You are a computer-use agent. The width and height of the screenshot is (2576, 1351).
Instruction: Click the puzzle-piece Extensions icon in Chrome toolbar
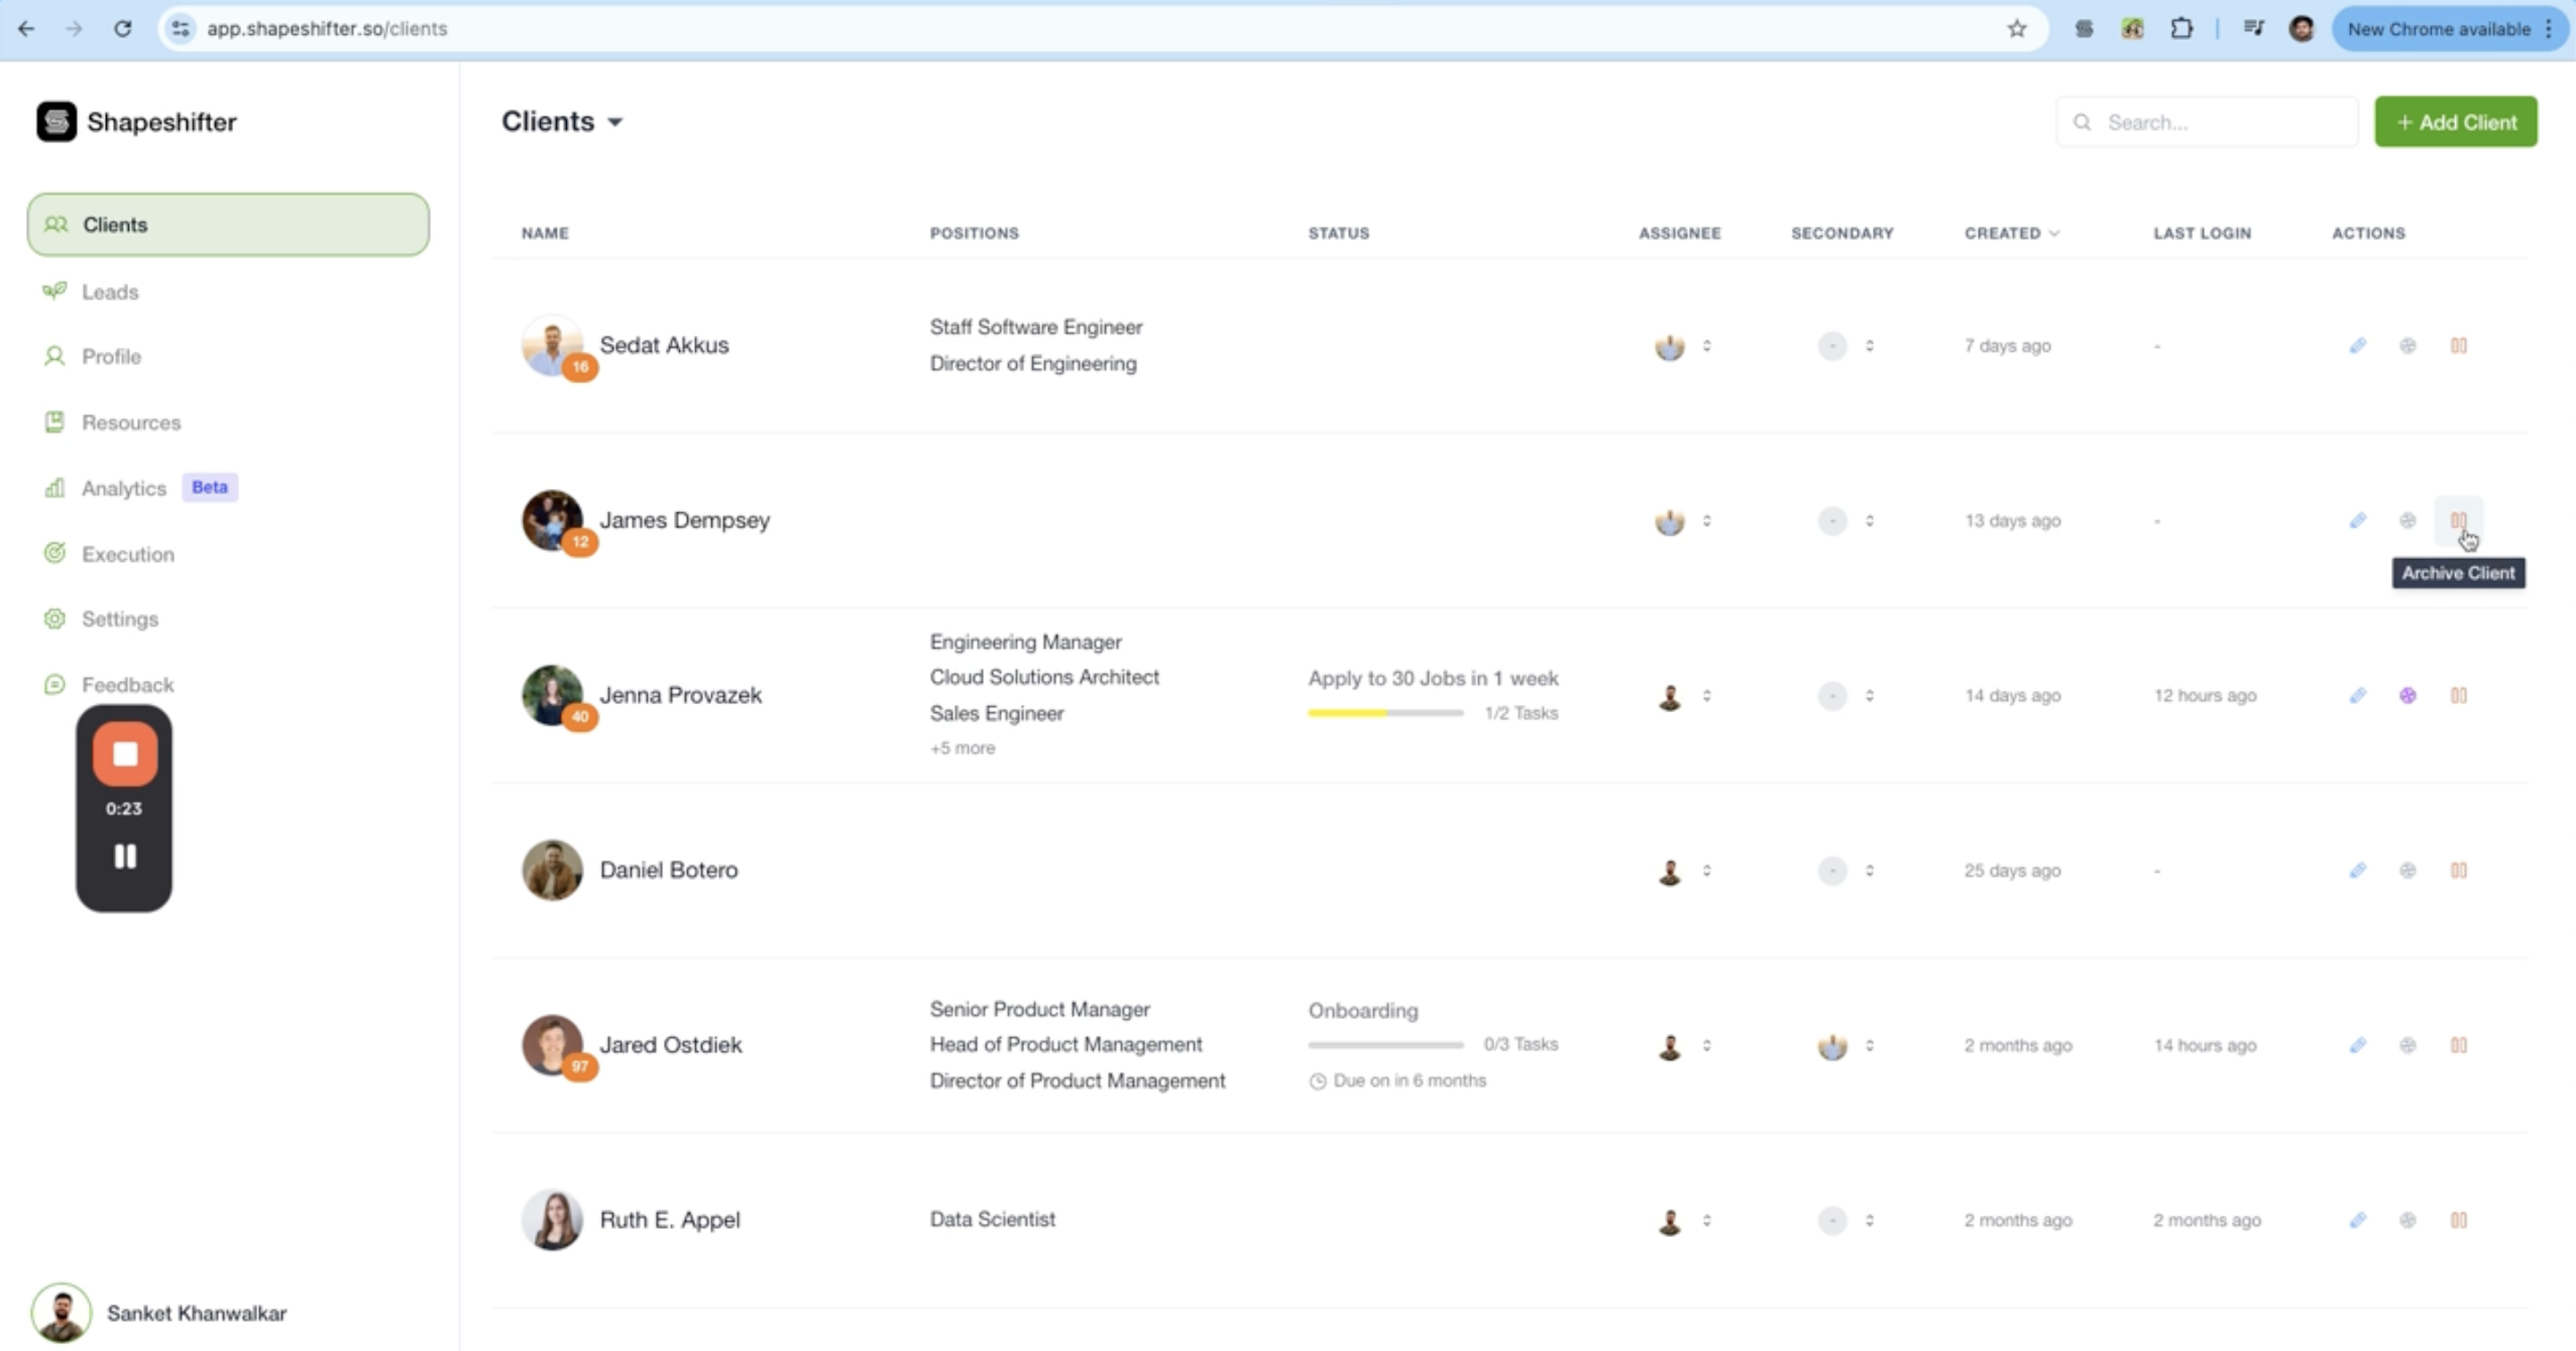2181,29
